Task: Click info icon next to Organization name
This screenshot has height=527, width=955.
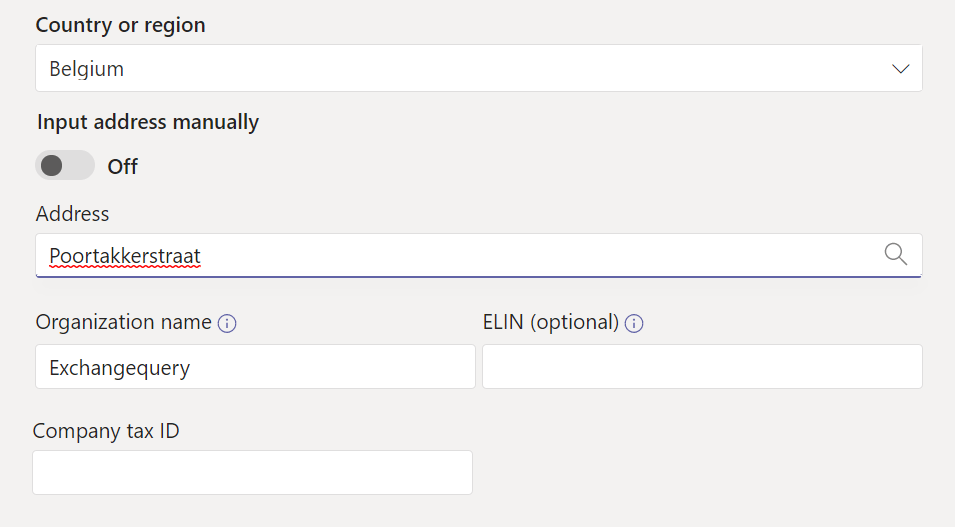Action: (227, 323)
